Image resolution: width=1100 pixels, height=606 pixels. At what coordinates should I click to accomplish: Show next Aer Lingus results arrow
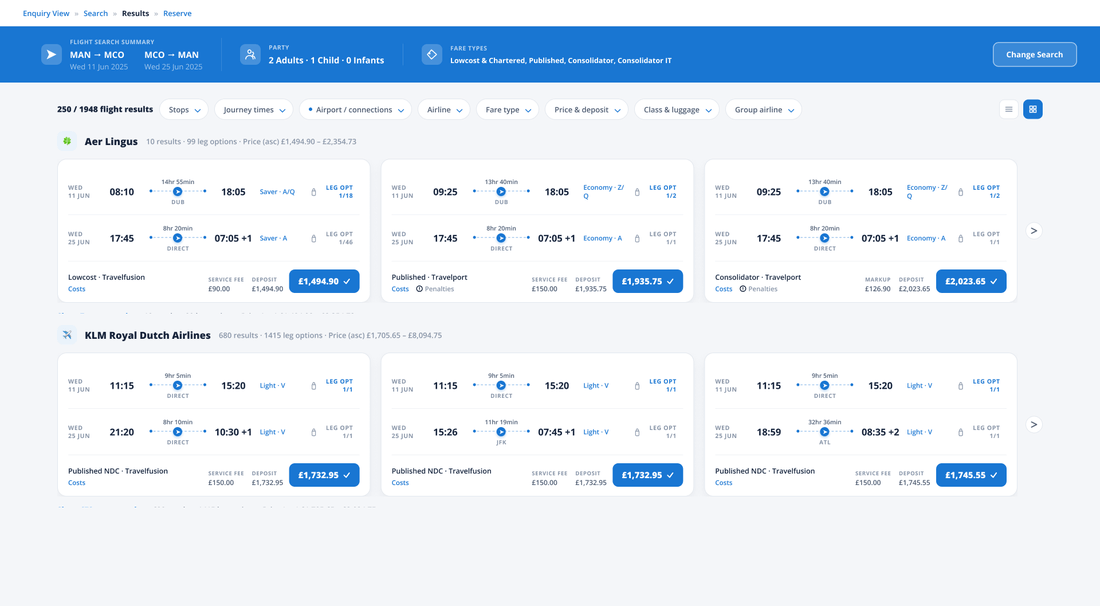1033,231
